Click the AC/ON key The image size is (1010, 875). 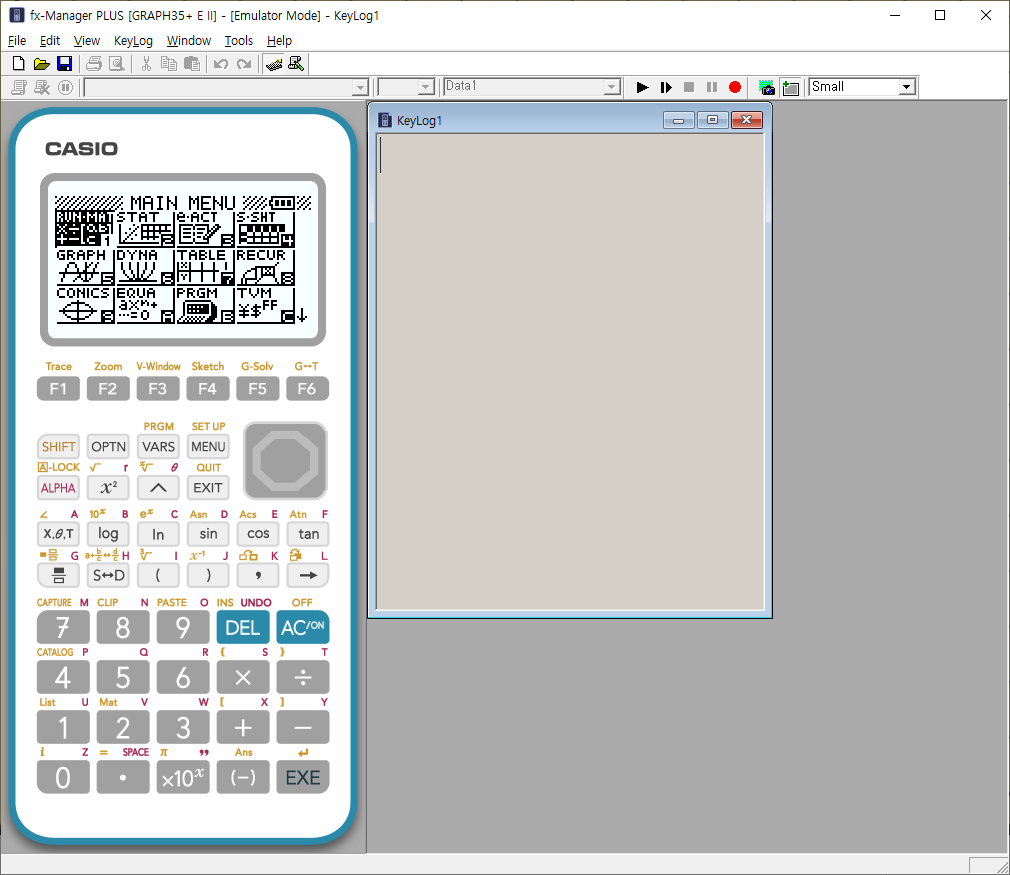303,628
